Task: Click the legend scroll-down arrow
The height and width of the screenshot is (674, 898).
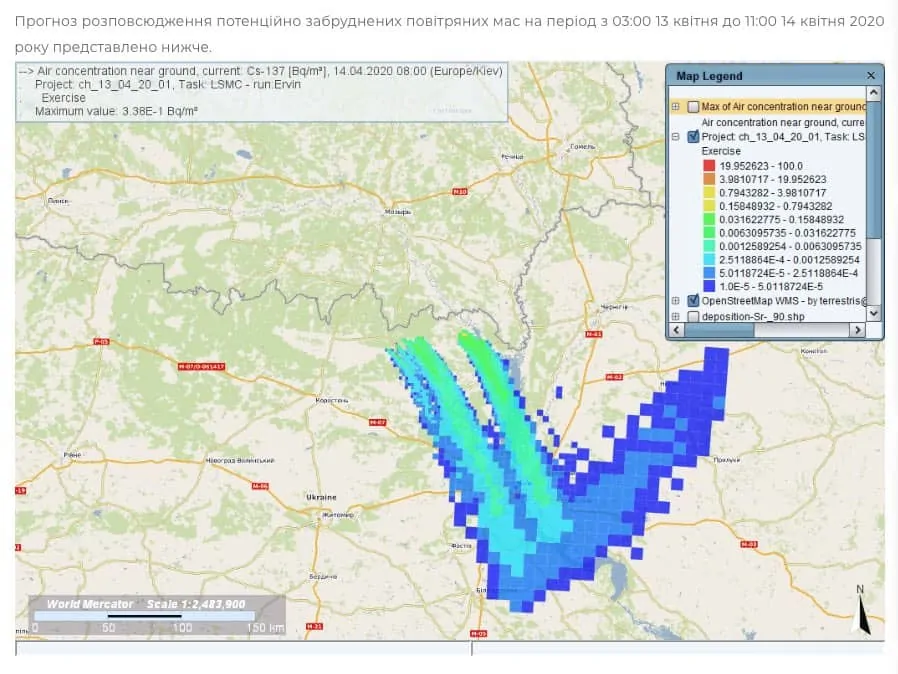Action: 873,313
